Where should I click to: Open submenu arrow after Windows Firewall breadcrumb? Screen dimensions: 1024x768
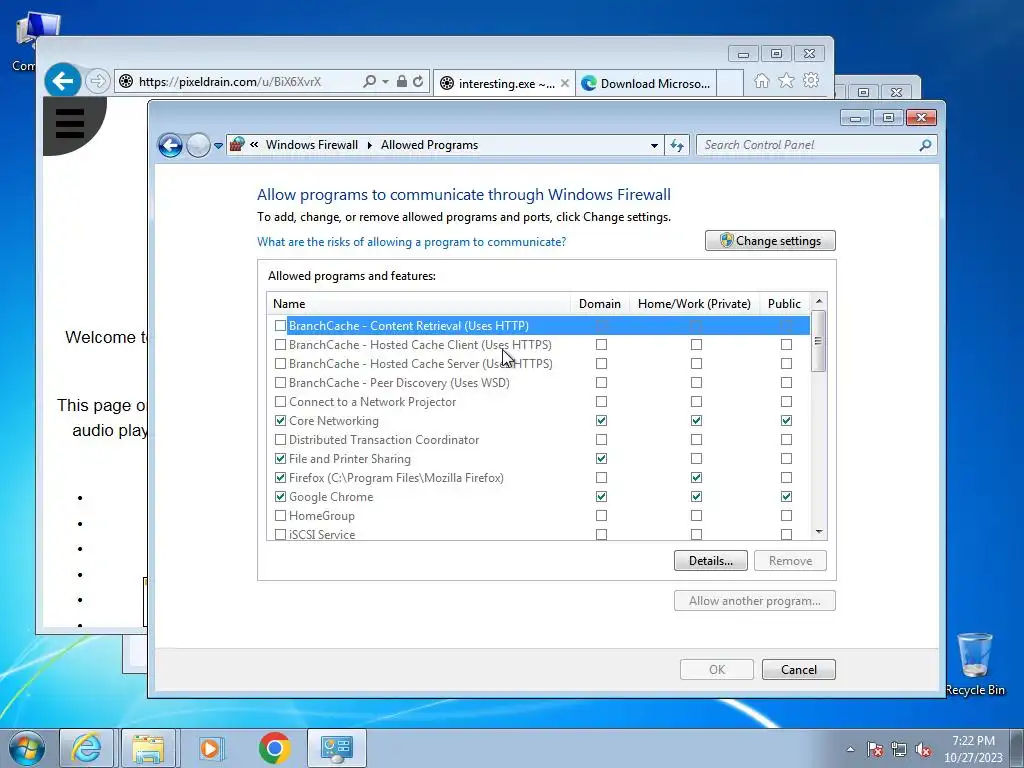pos(369,145)
